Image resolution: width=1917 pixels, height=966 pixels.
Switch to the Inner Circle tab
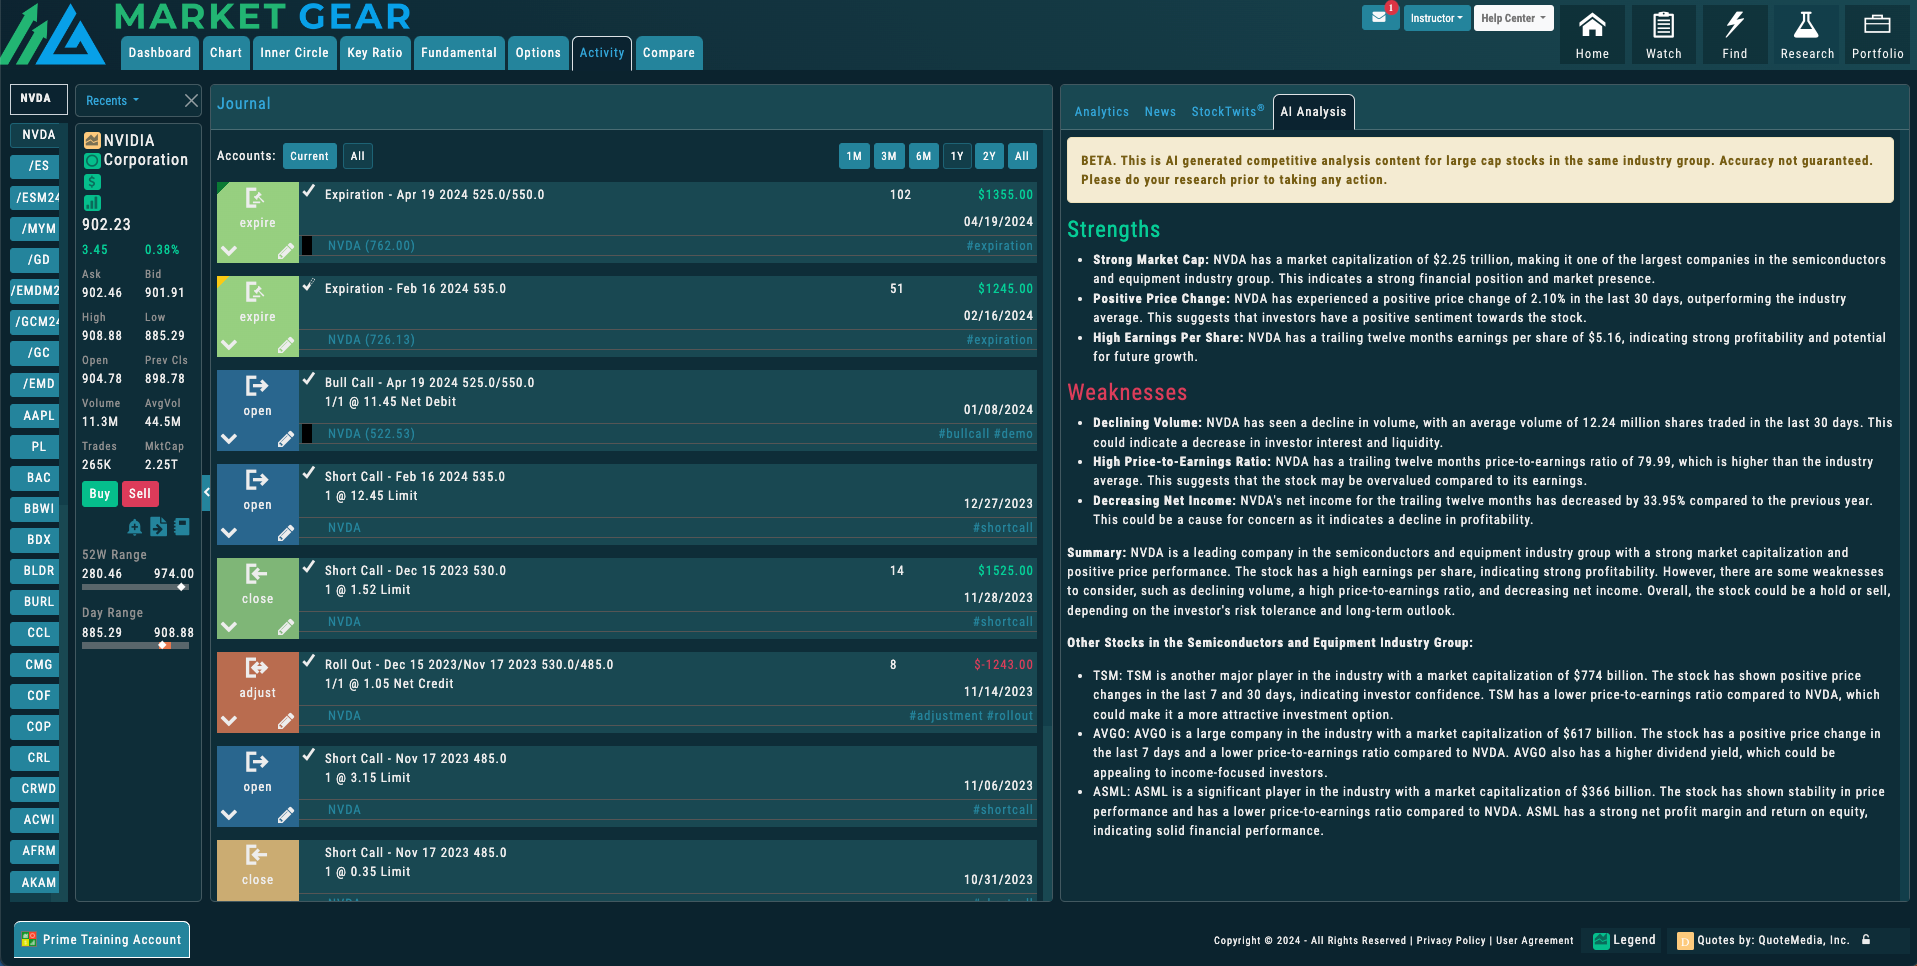294,53
